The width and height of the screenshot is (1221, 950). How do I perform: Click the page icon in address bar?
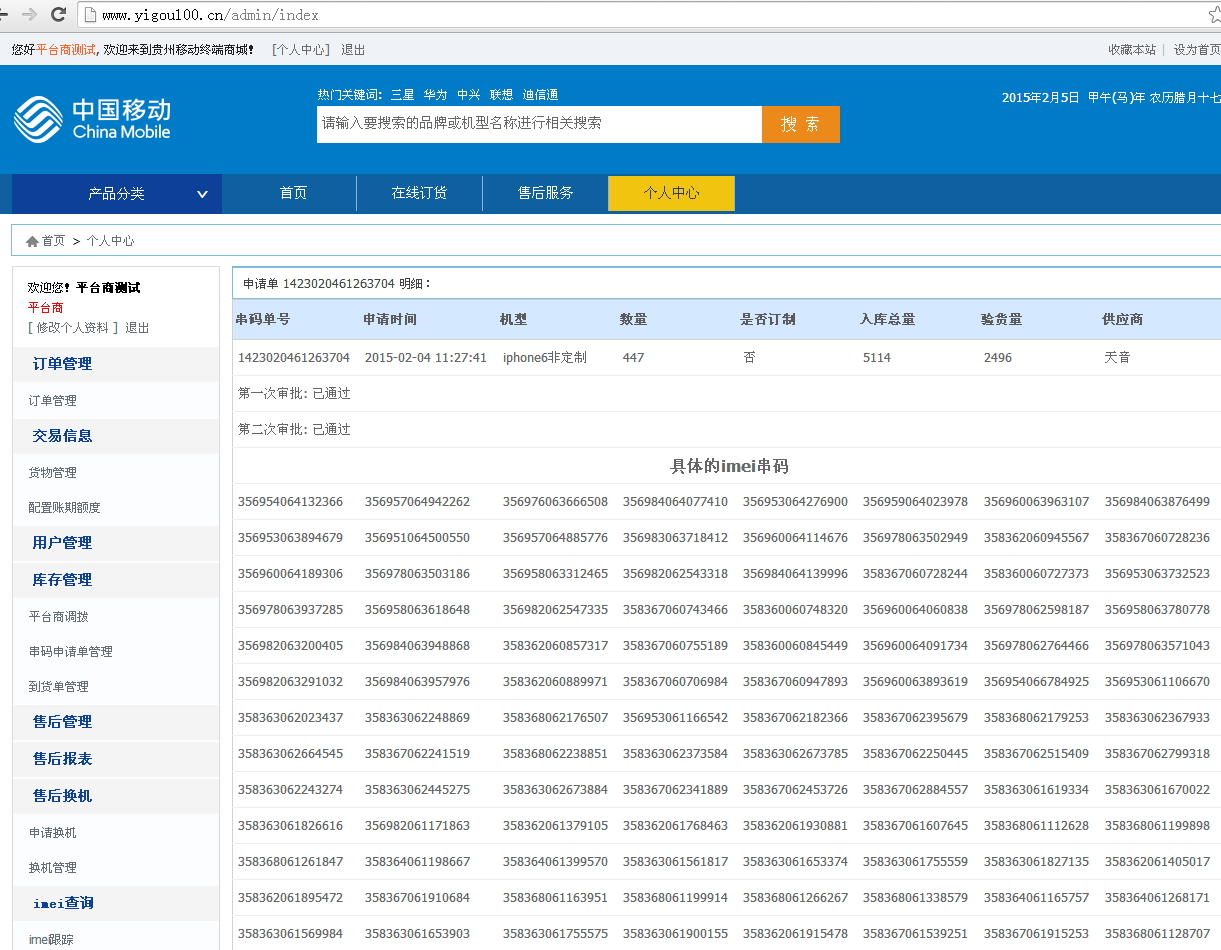(x=89, y=15)
